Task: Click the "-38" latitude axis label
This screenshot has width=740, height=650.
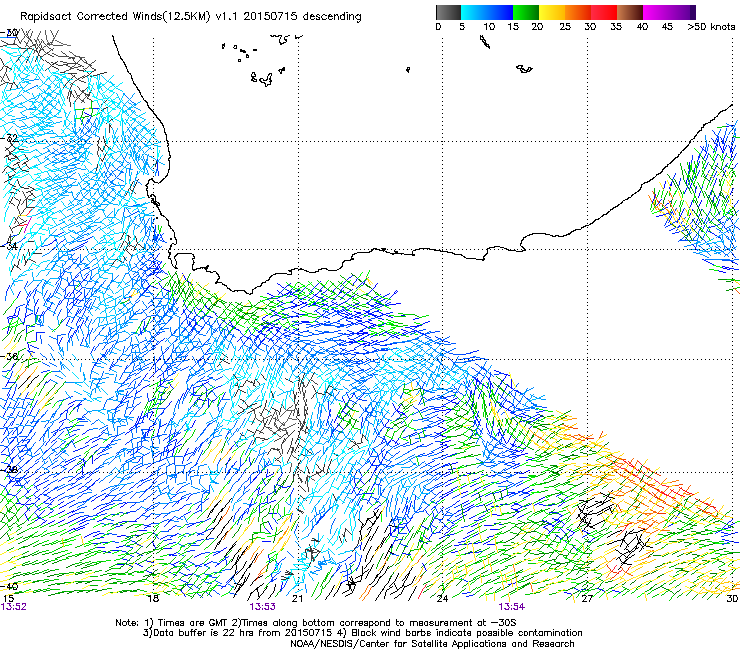Action: 9,470
